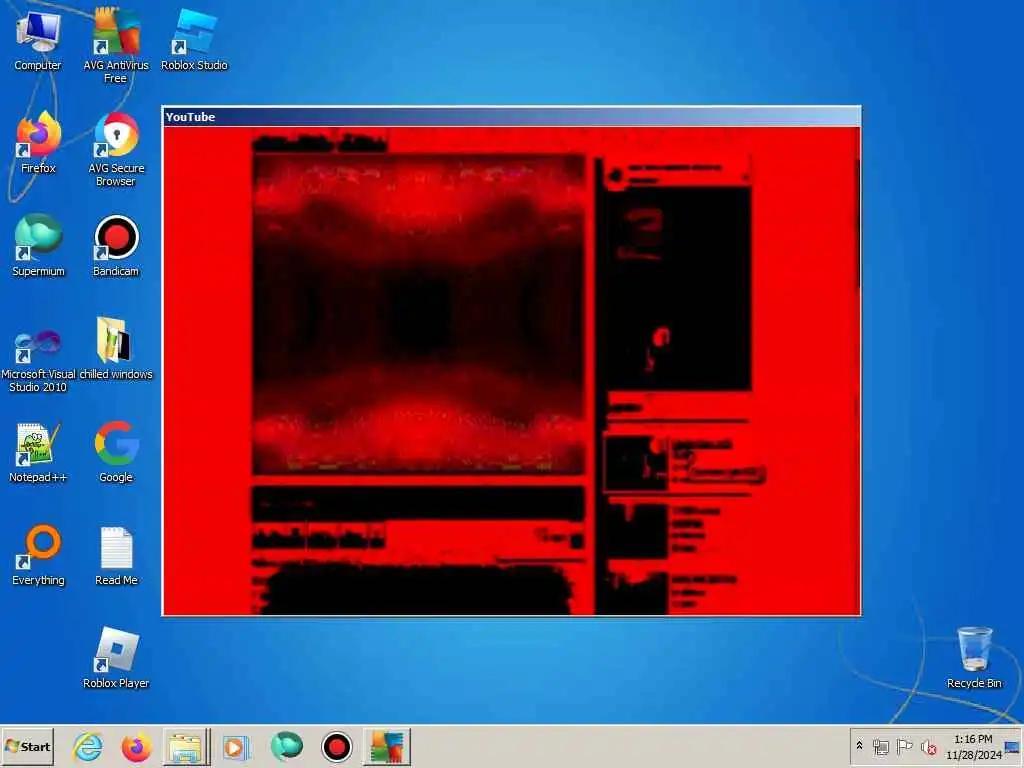Switch to Bandicam in the taskbar
The width and height of the screenshot is (1024, 768).
337,746
